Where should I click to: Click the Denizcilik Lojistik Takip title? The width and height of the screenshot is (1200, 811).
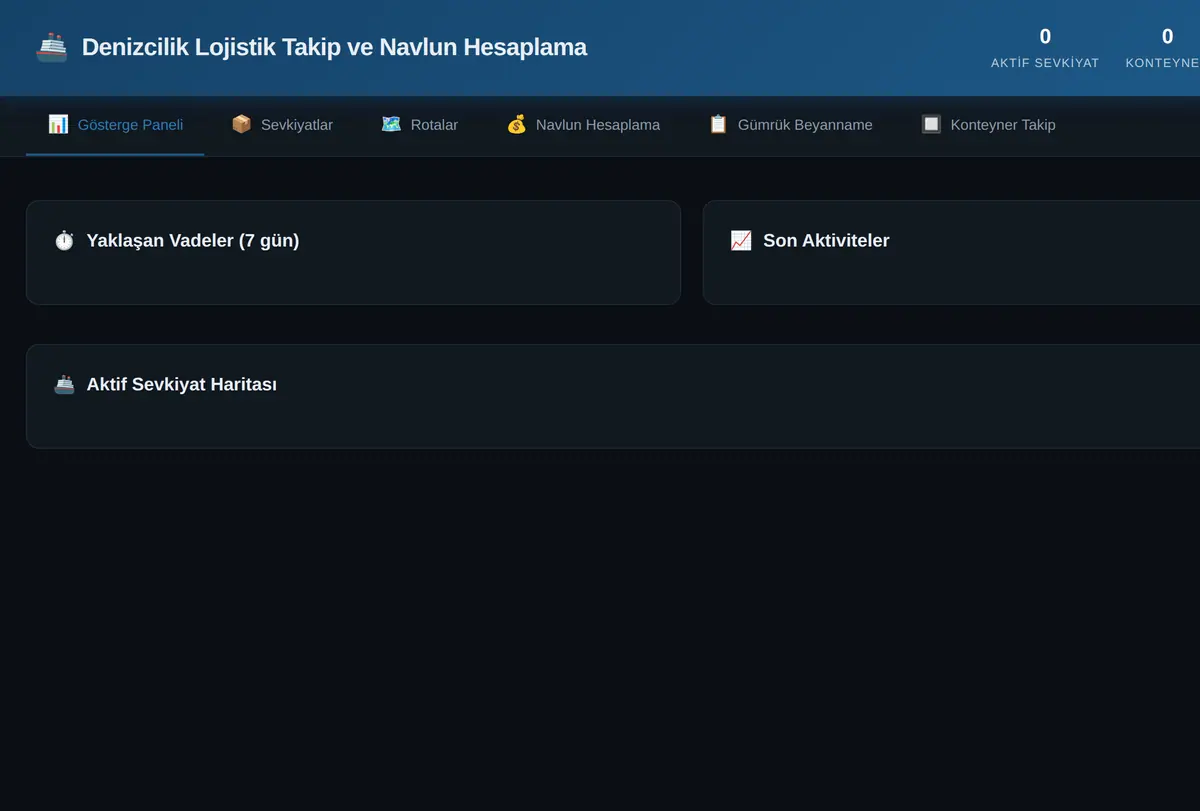click(x=334, y=47)
